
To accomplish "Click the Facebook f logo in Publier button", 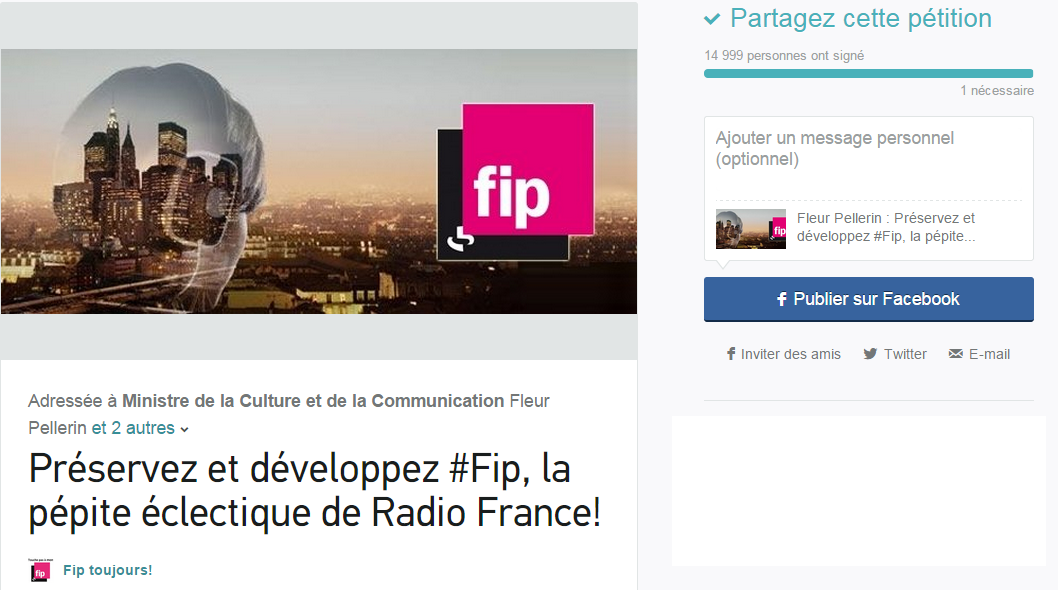I will pos(781,299).
